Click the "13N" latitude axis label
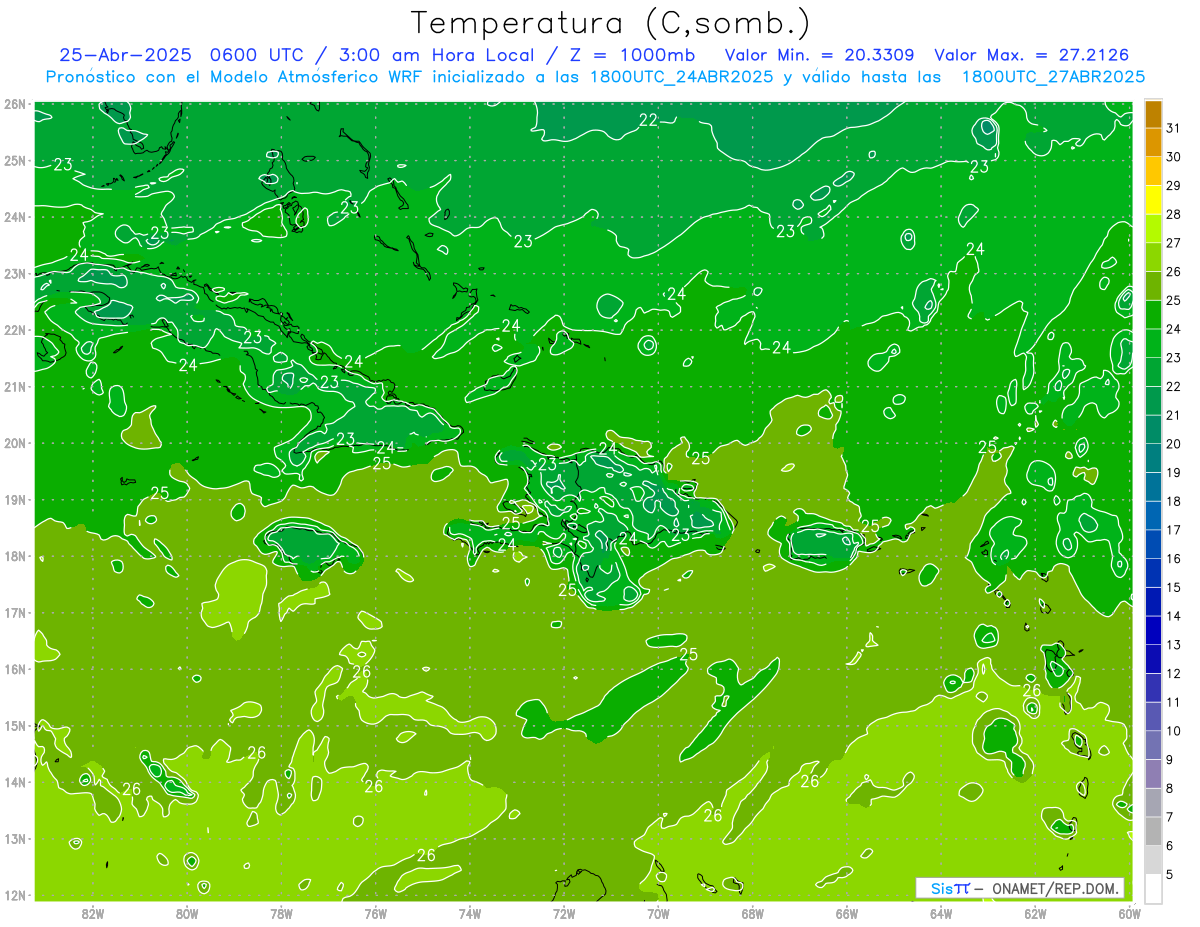Image resolution: width=1200 pixels, height=927 pixels. click(x=15, y=839)
